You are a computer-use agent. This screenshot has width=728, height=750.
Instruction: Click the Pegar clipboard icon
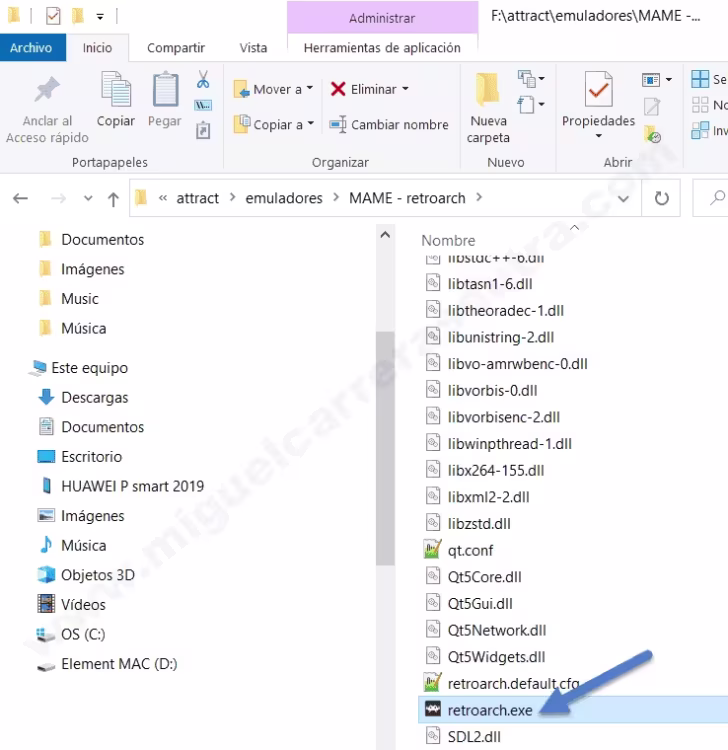click(x=165, y=89)
